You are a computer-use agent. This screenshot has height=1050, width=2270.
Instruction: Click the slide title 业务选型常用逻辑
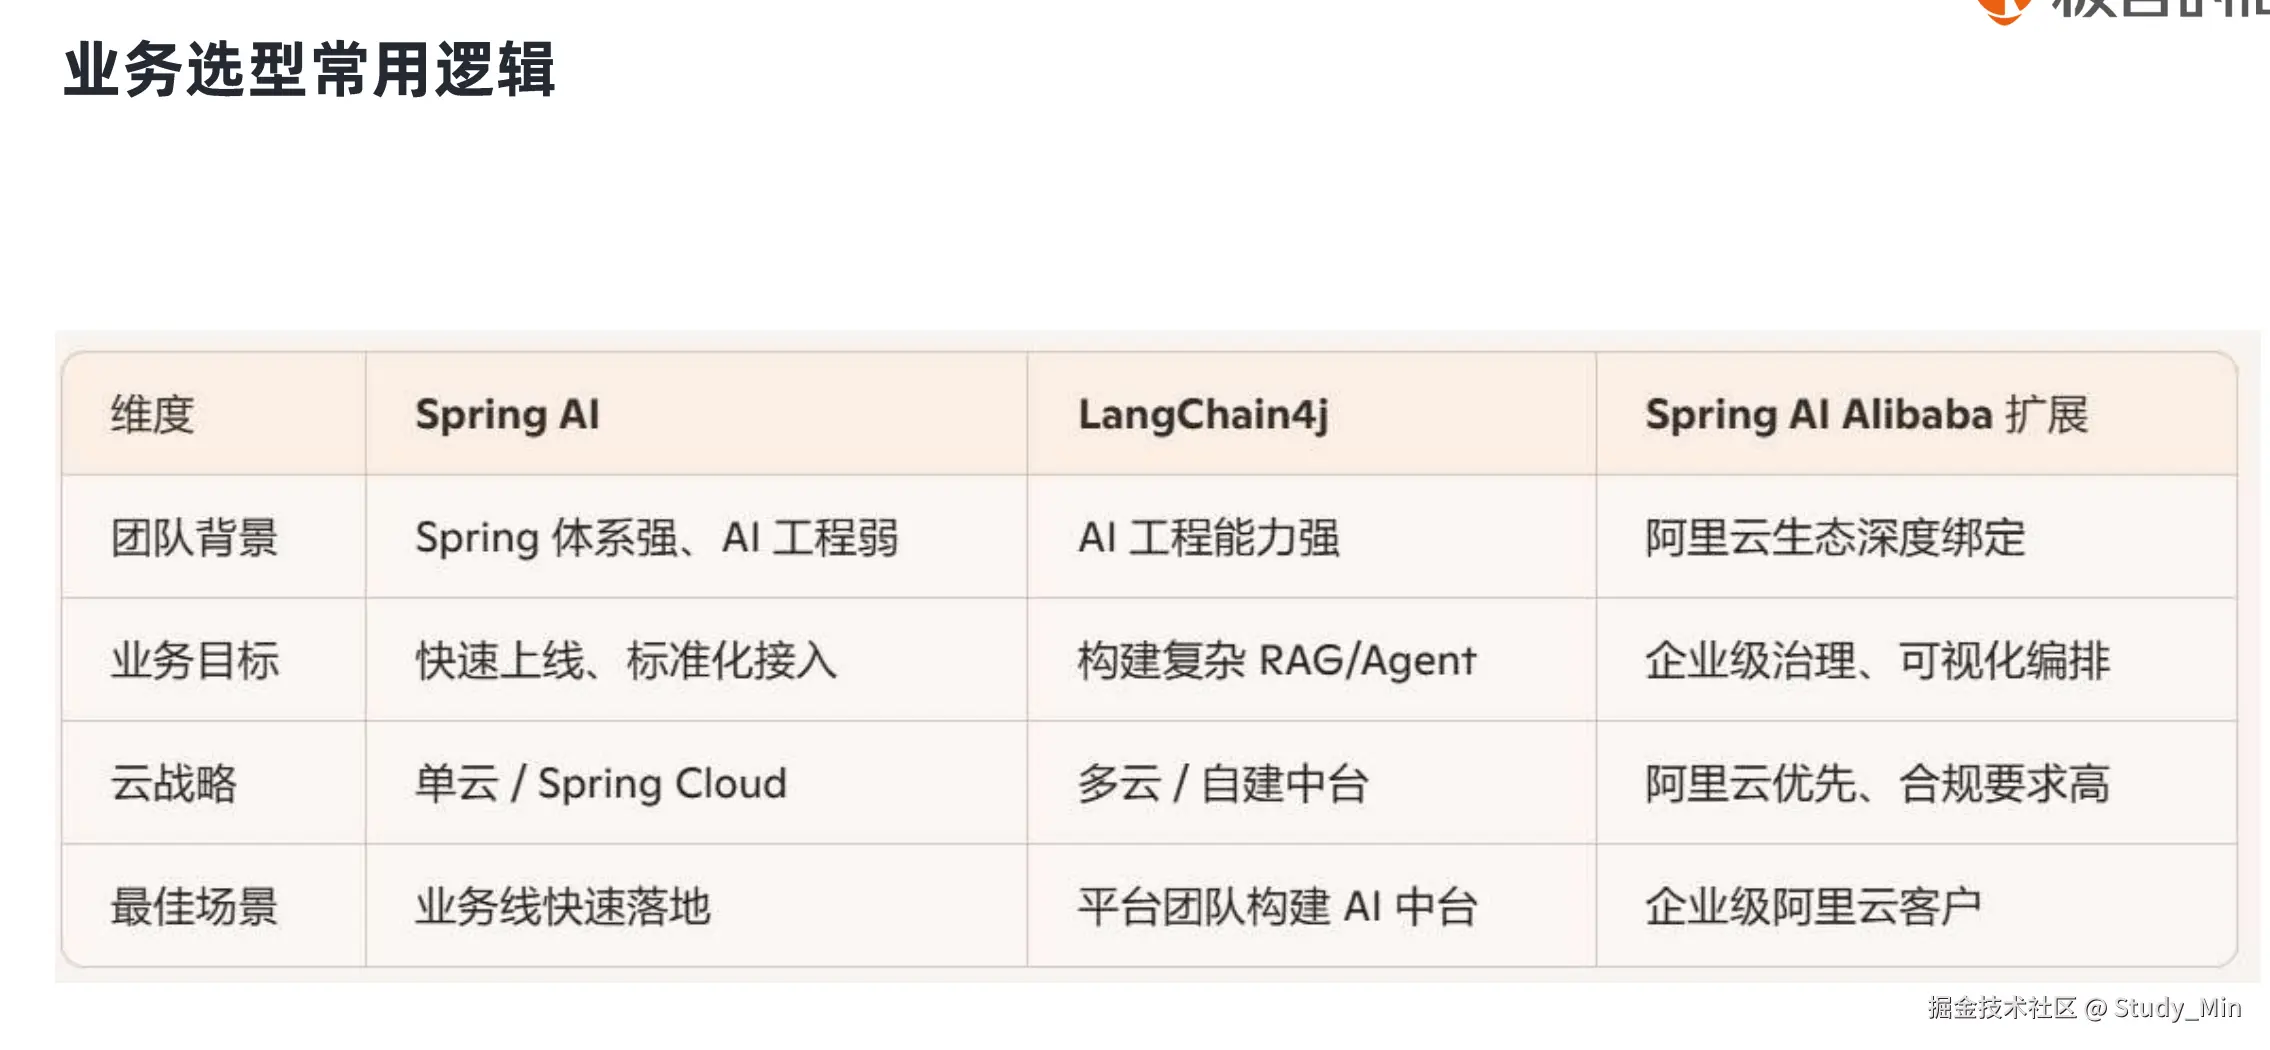(309, 70)
